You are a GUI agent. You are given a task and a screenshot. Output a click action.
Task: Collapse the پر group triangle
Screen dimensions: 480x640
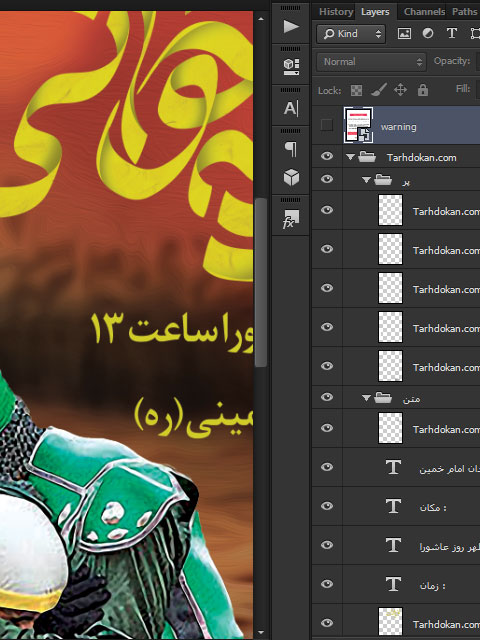[366, 180]
